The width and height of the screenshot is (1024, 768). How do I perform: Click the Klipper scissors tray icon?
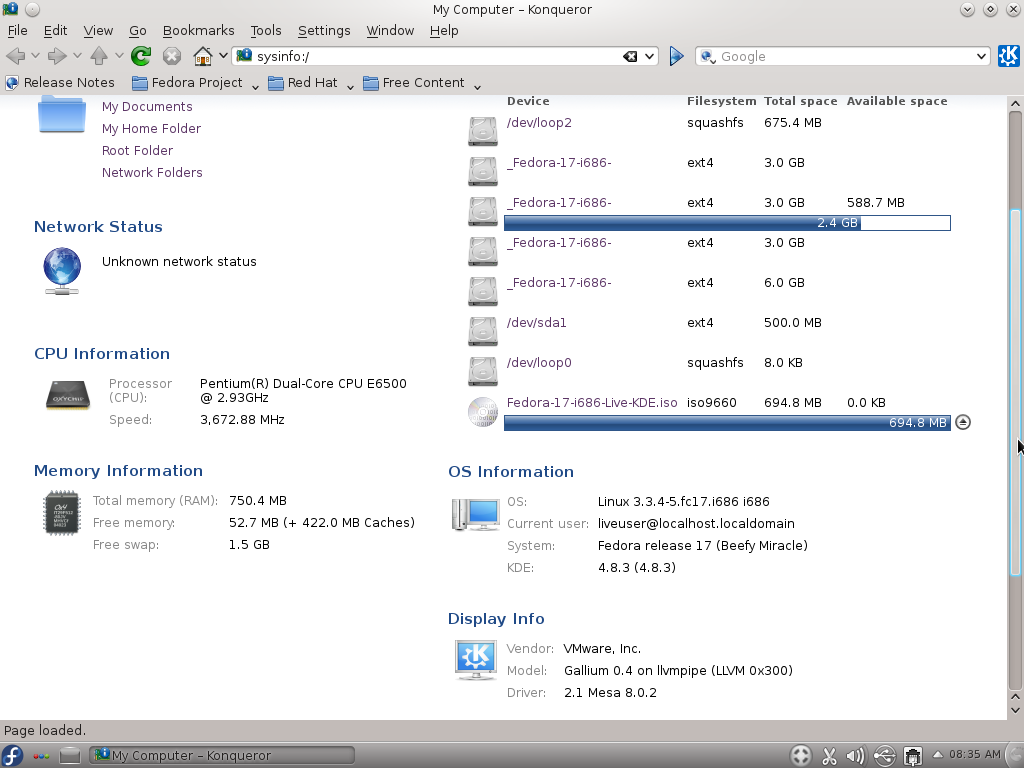coord(829,756)
